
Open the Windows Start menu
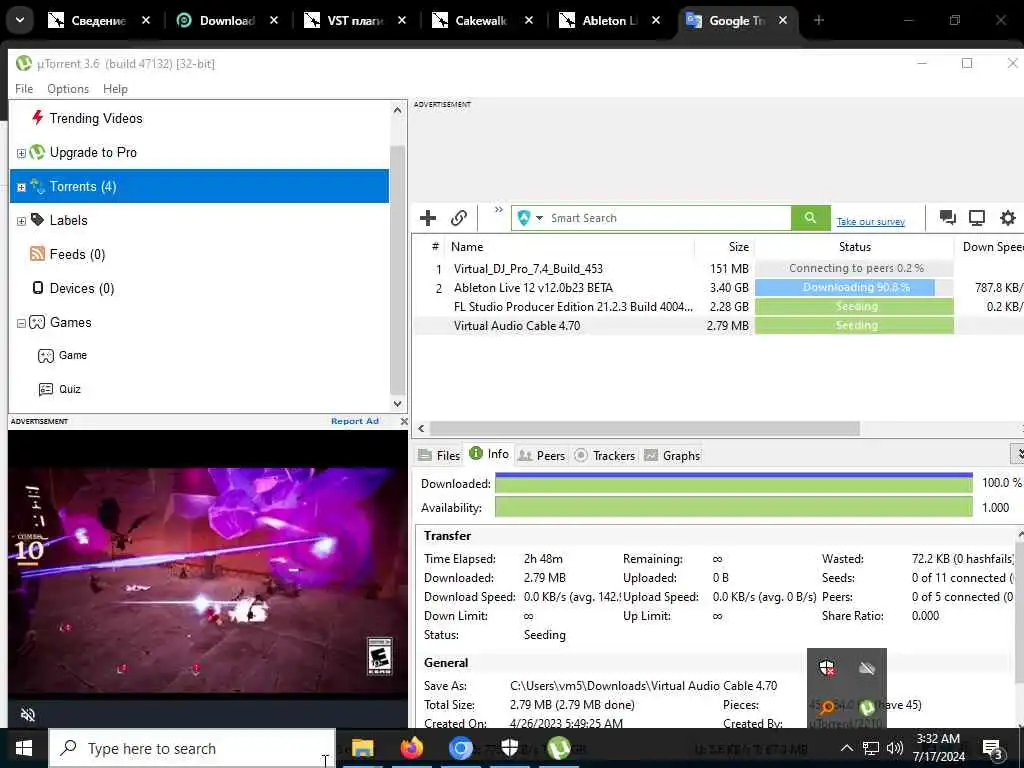[x=24, y=748]
